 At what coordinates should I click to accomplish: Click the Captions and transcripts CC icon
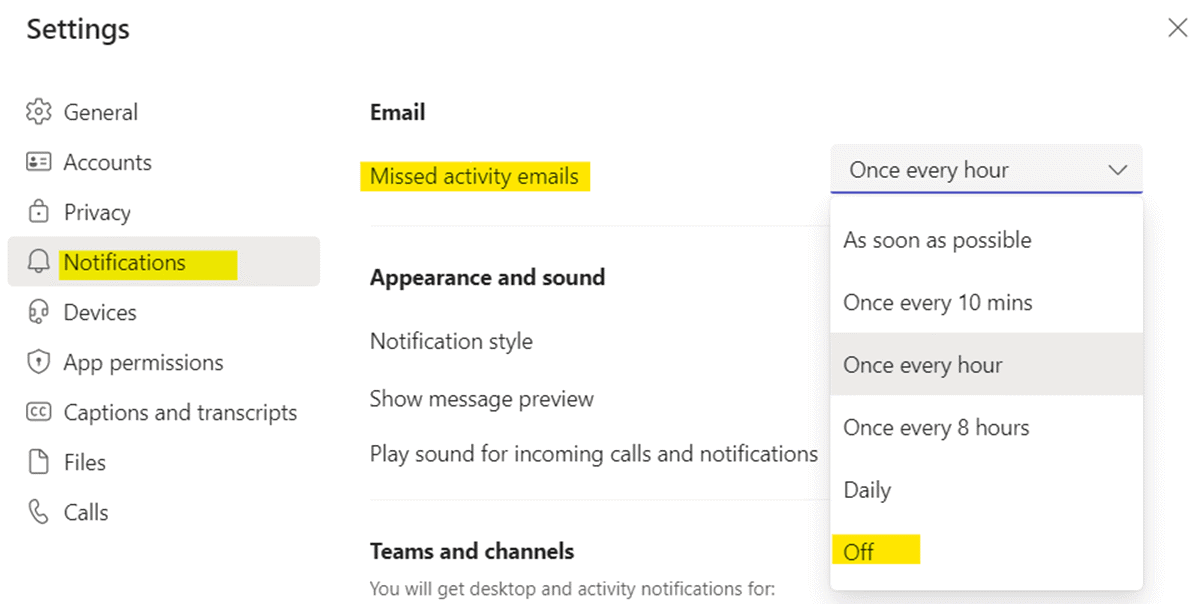[39, 412]
